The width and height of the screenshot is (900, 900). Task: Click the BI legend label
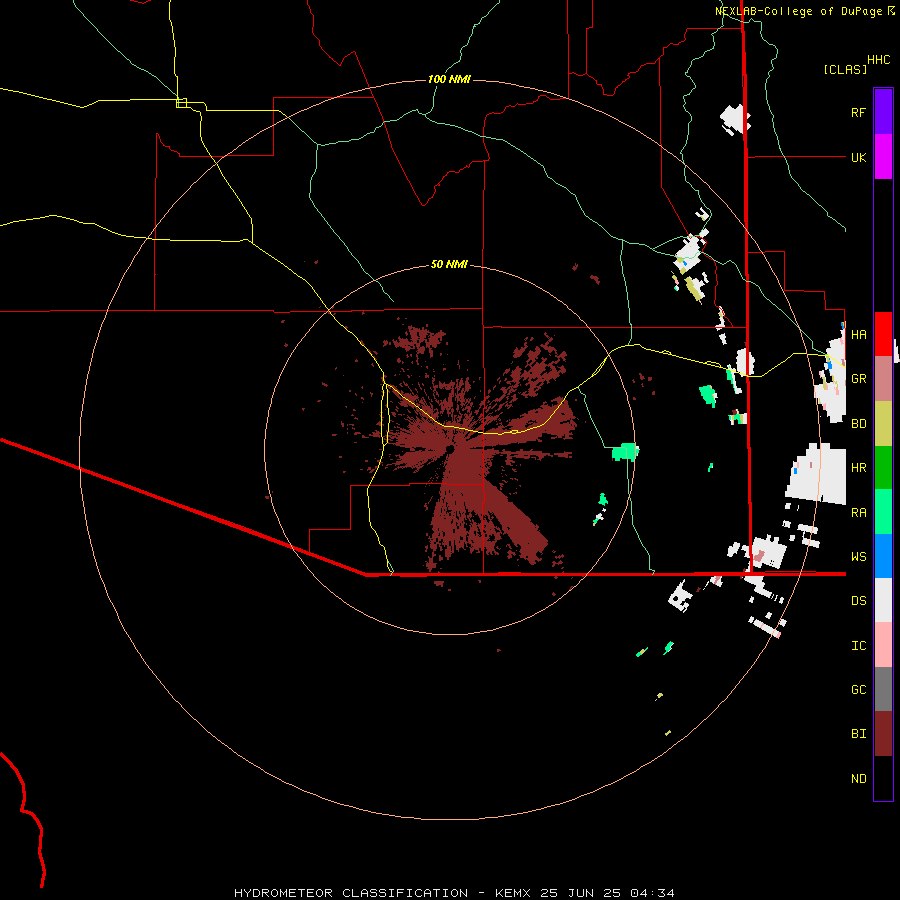(x=858, y=734)
